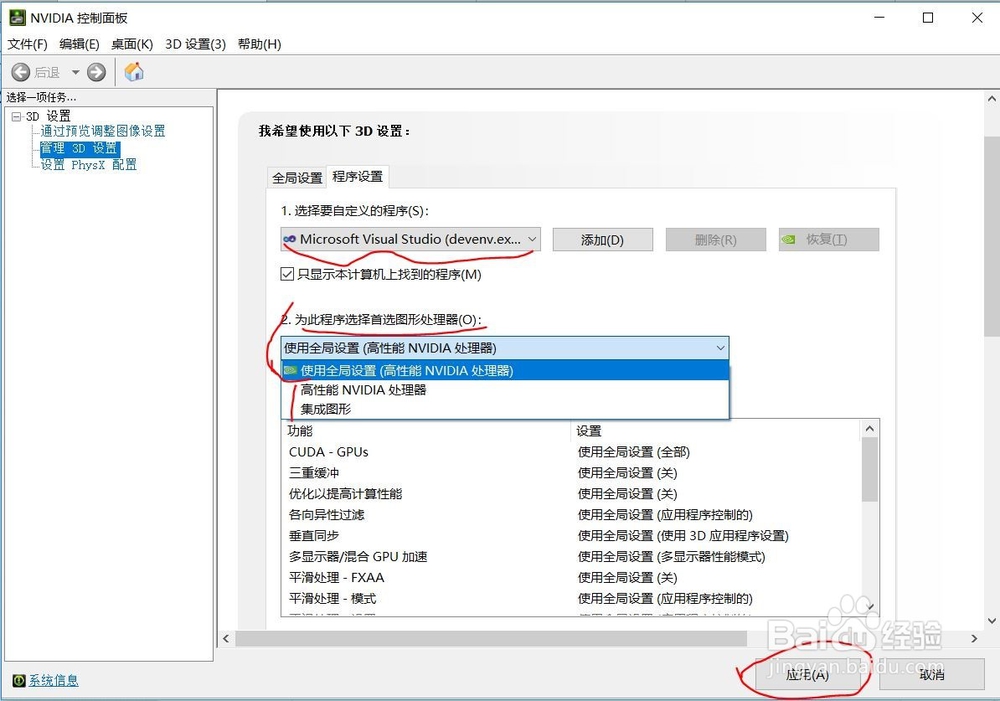Image resolution: width=1000 pixels, height=701 pixels.
Task: Toggle 只显示本计算机上找到的程序 checkbox
Action: [287, 274]
